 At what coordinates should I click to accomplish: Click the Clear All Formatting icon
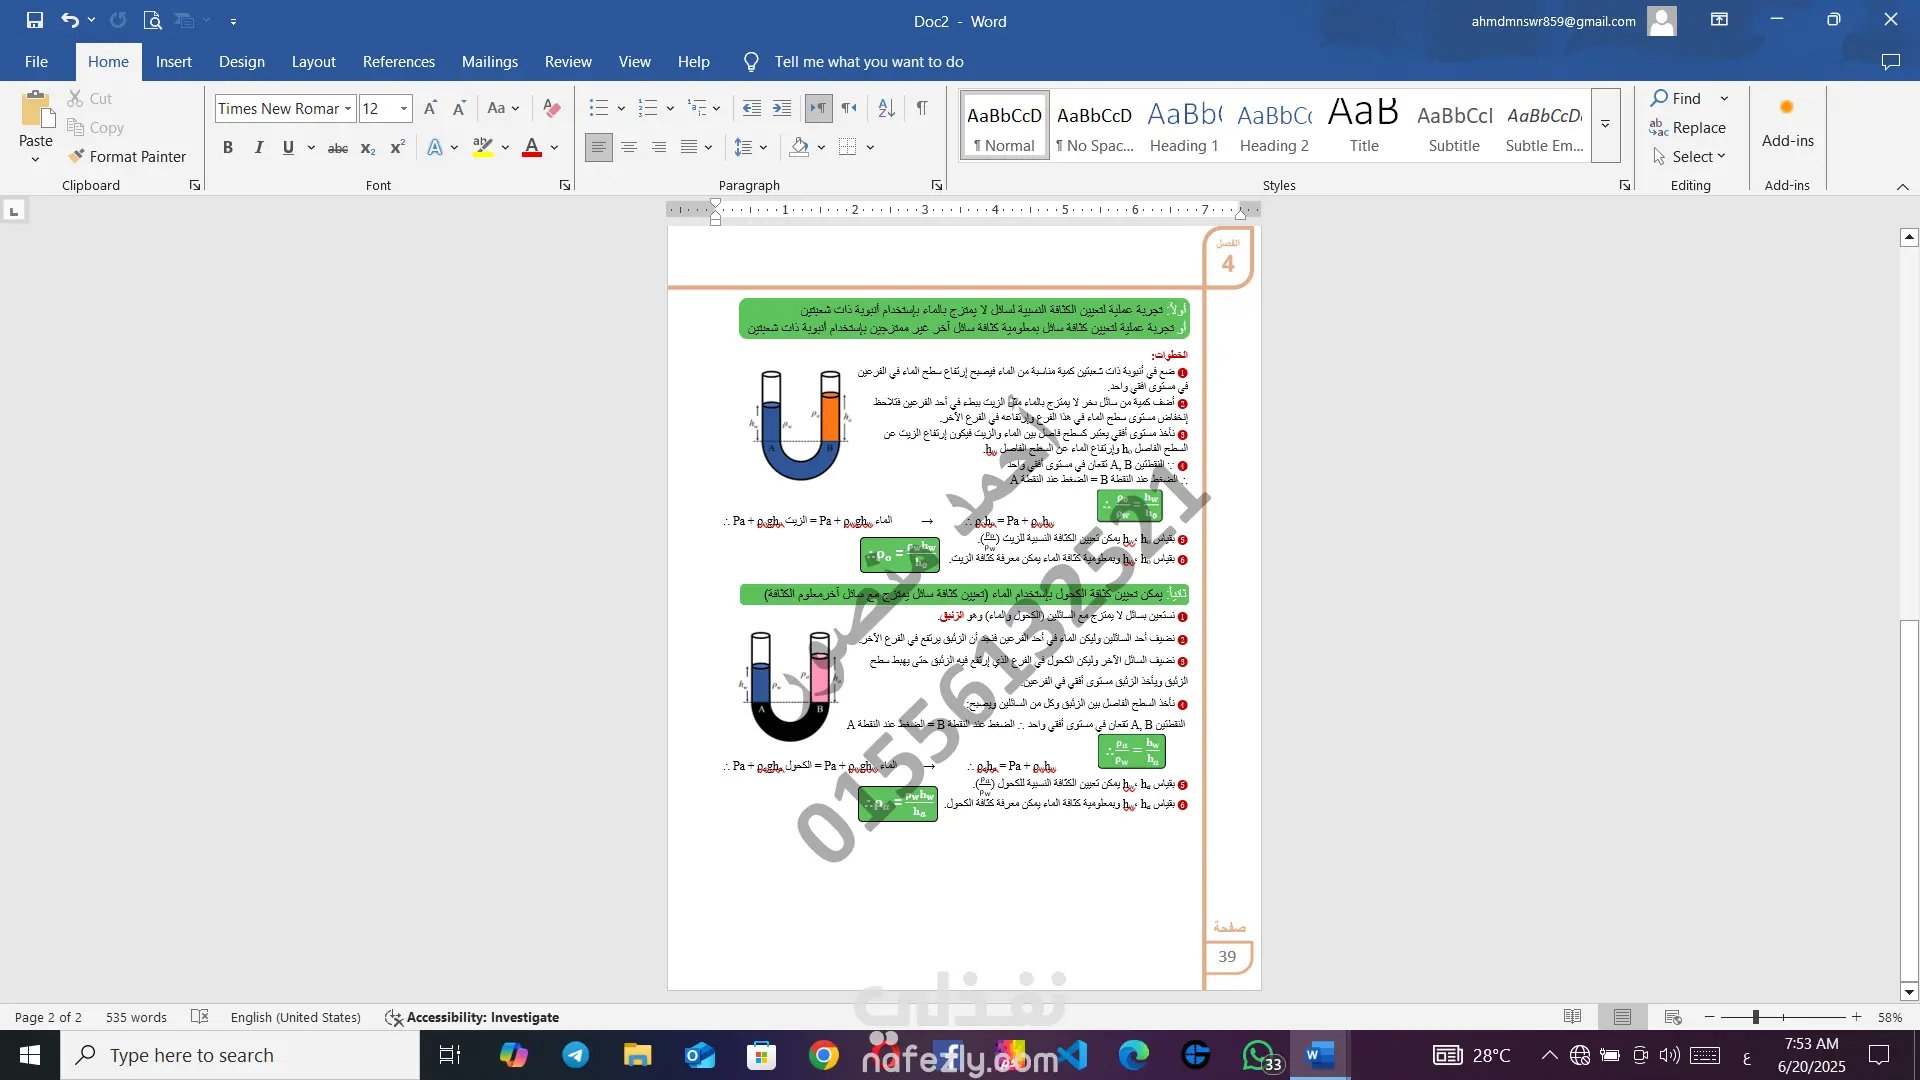pyautogui.click(x=551, y=108)
